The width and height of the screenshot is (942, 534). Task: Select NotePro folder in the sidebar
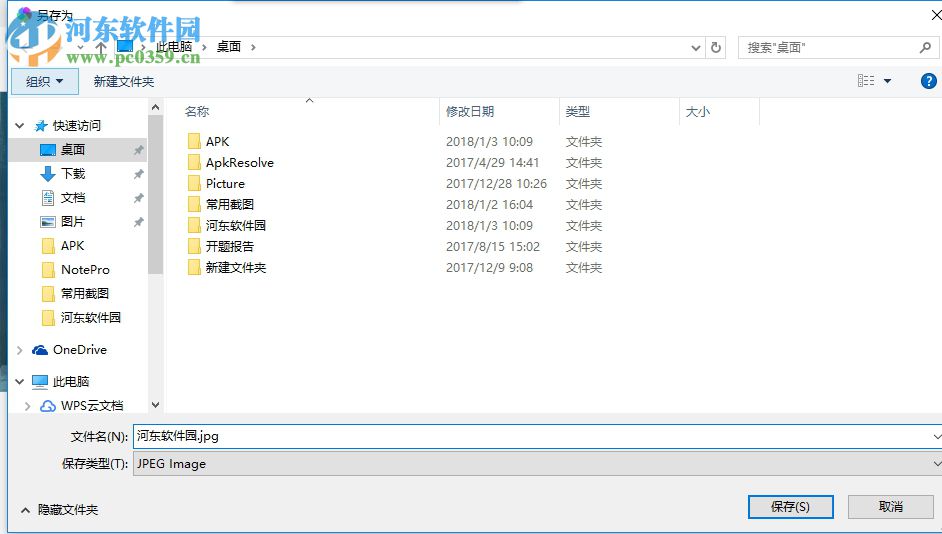(85, 270)
